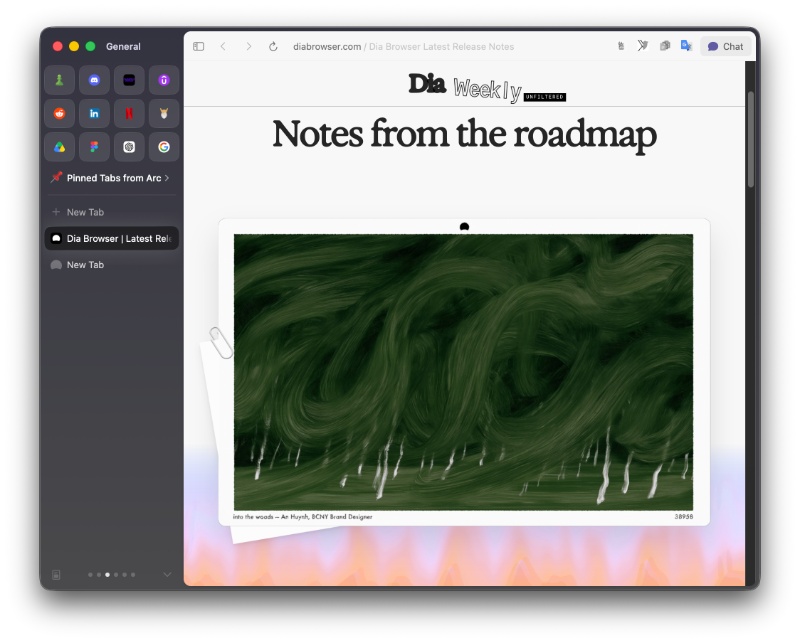Open the Chat panel
The image size is (800, 643).
pos(725,46)
